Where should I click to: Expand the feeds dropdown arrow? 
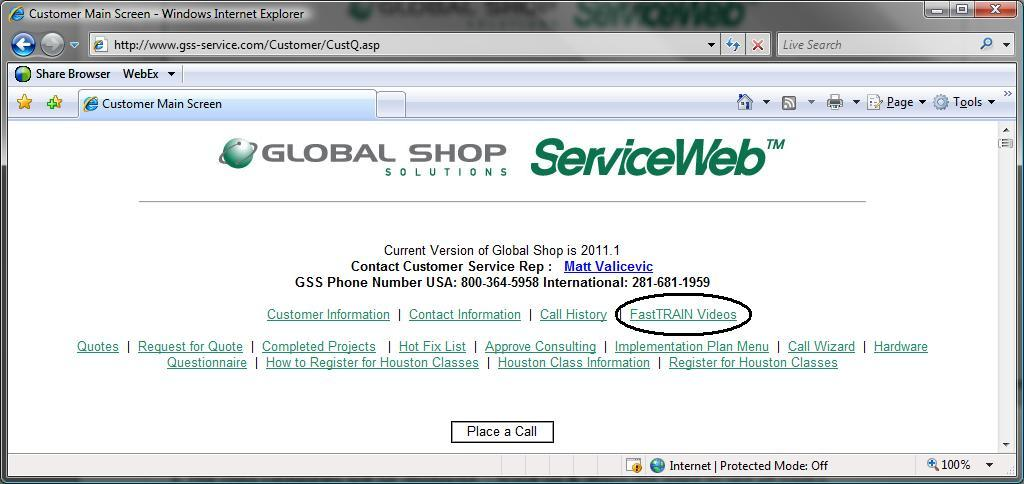click(x=811, y=103)
